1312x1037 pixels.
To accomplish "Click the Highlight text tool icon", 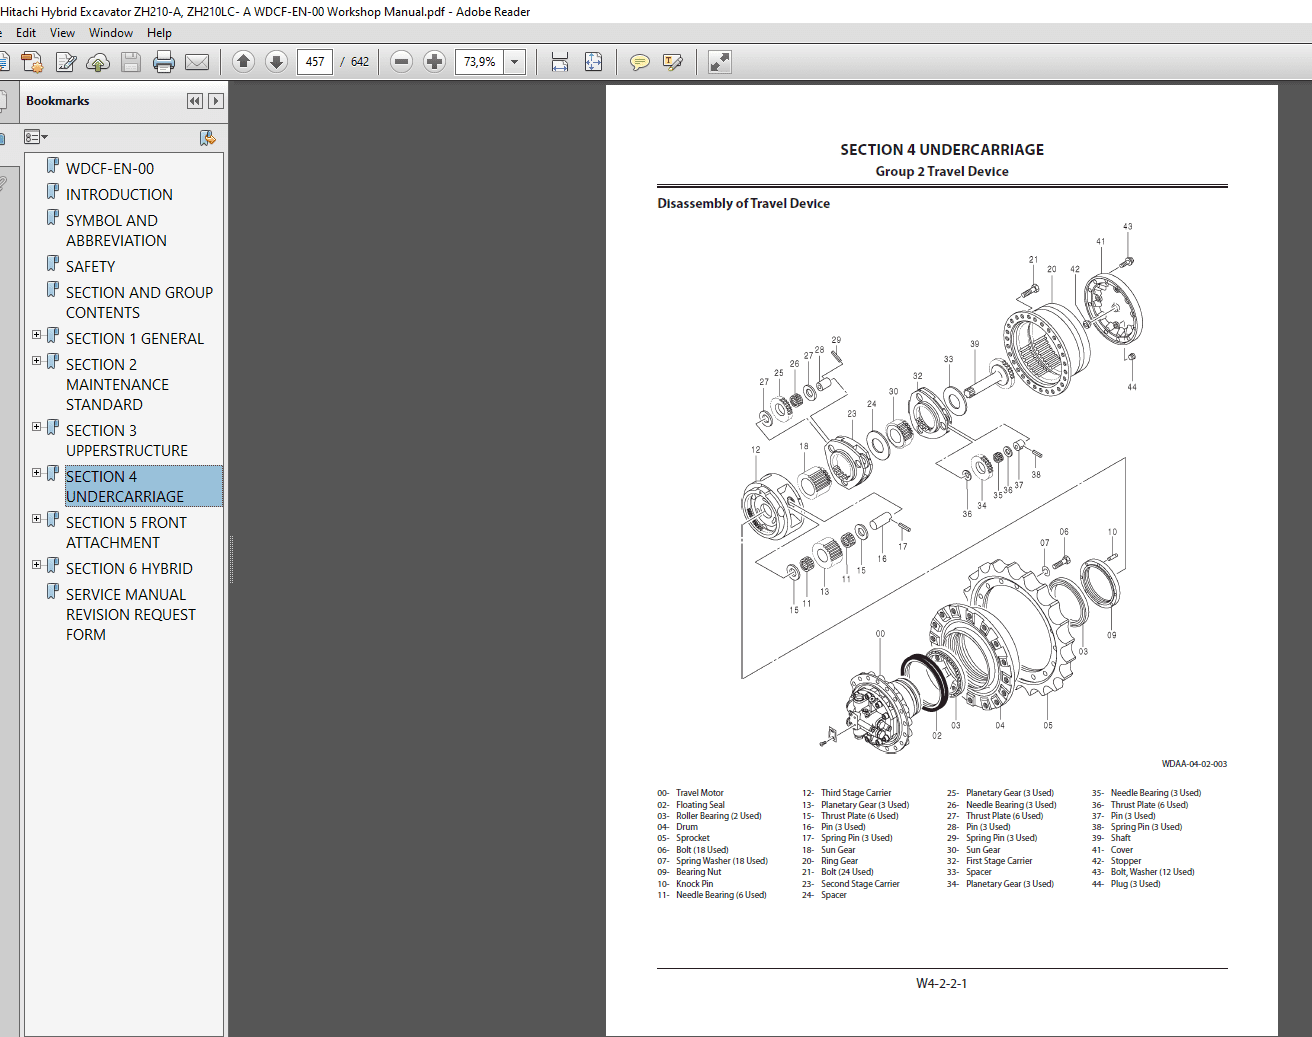I will 672,62.
